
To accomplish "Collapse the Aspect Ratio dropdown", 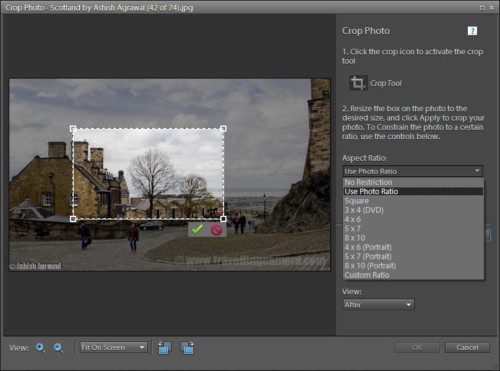I will (413, 171).
